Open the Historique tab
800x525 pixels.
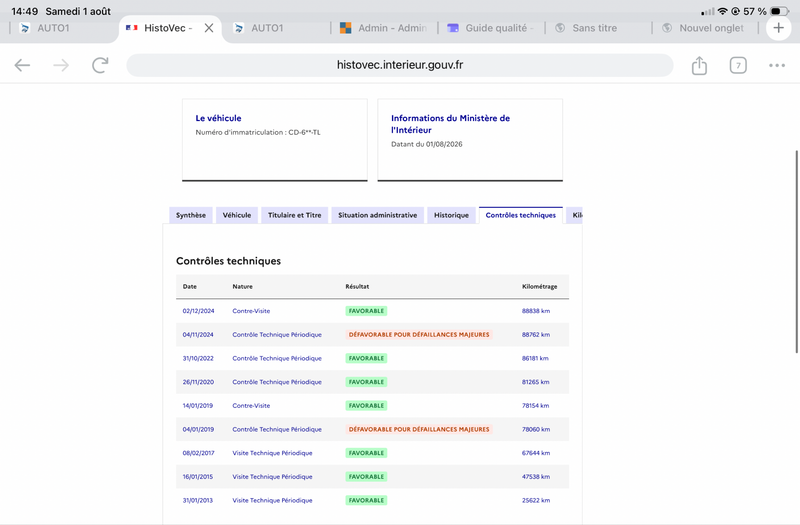(x=451, y=215)
